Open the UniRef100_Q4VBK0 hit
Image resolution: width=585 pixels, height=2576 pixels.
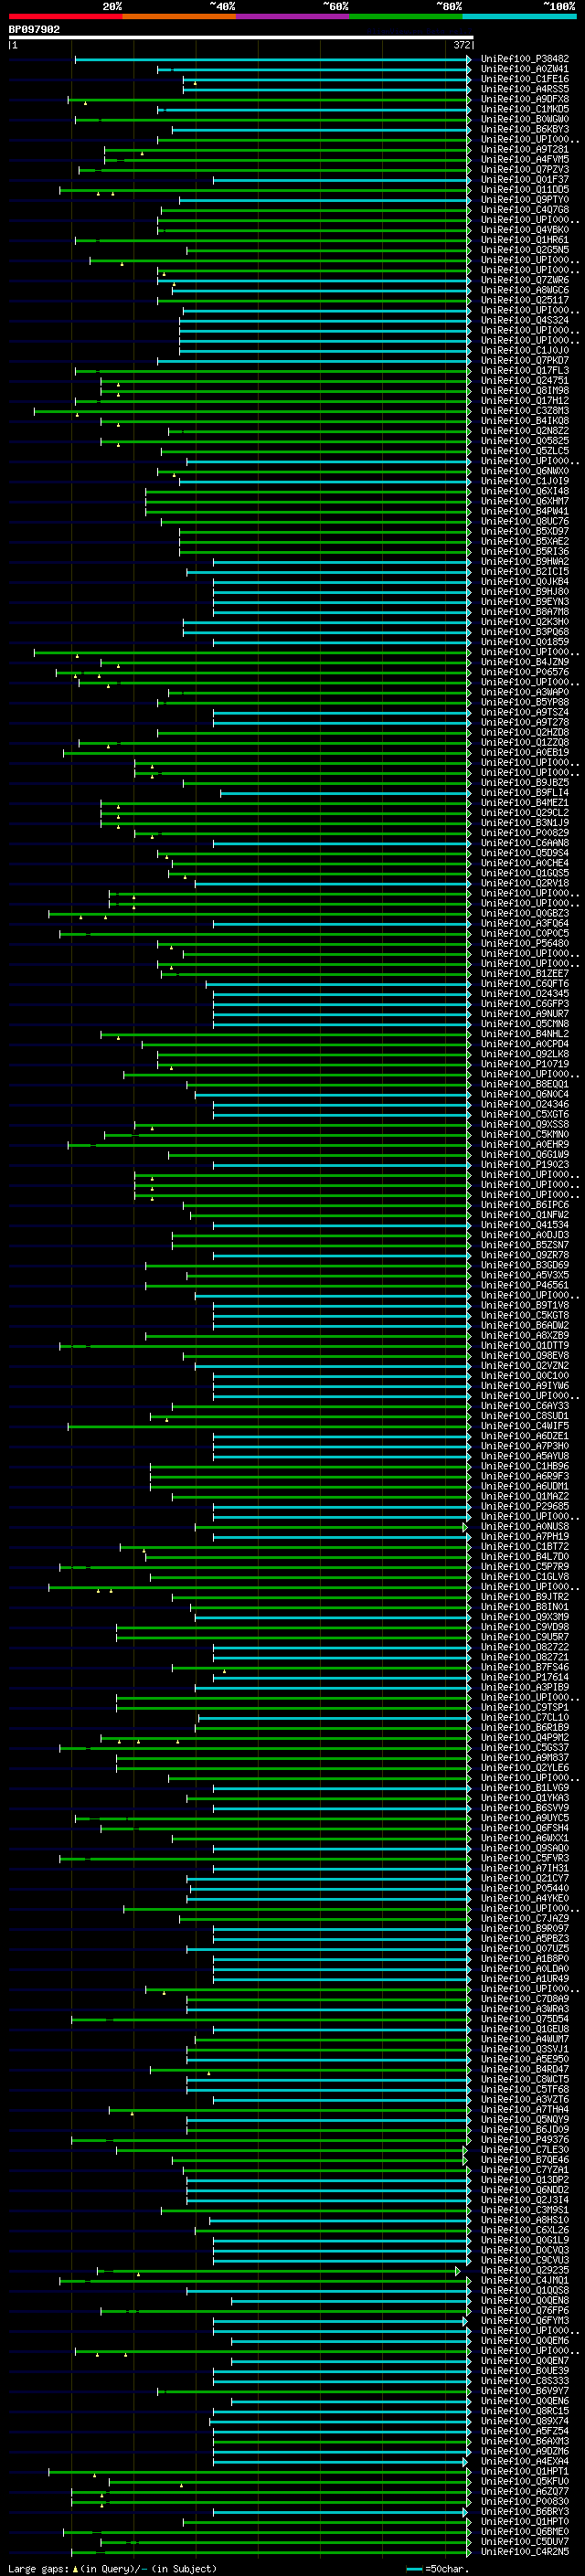(x=524, y=230)
